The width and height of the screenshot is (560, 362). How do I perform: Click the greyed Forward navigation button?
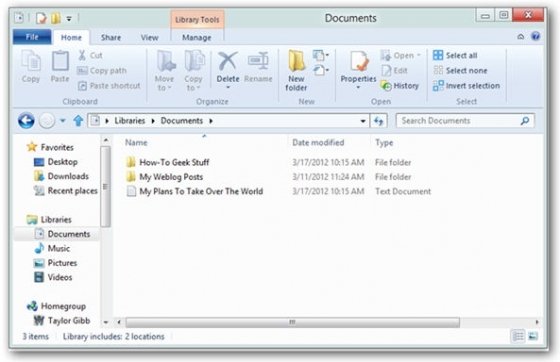47,121
